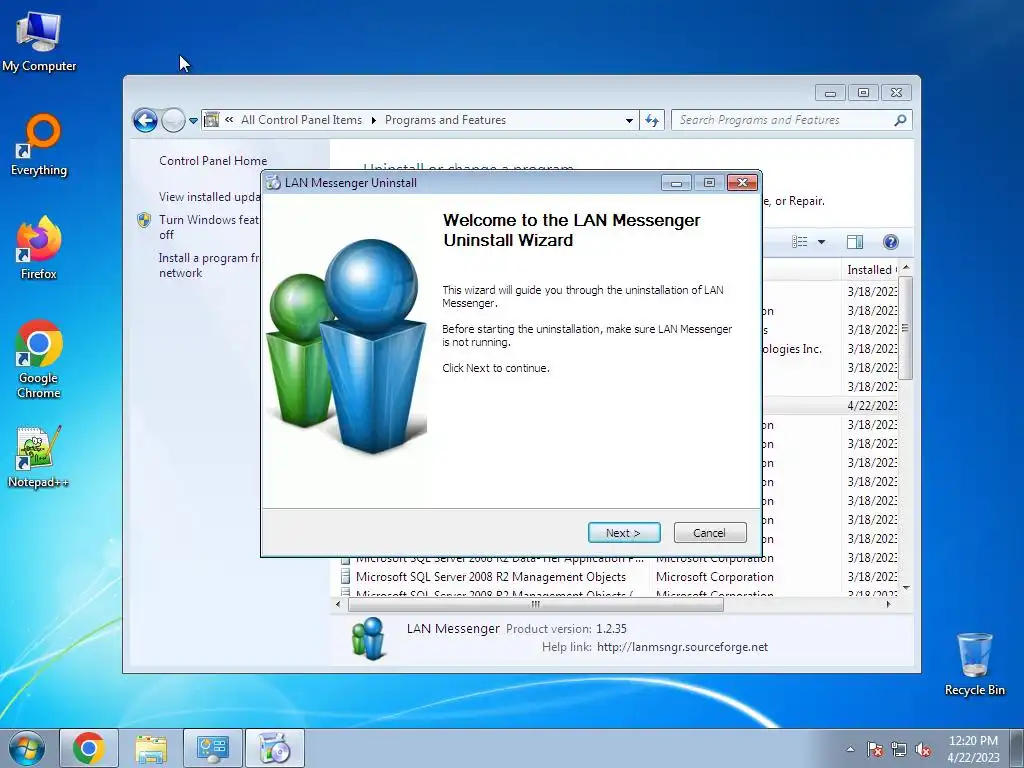Image resolution: width=1024 pixels, height=768 pixels.
Task: Open Turn Windows features on or off
Action: (209, 227)
